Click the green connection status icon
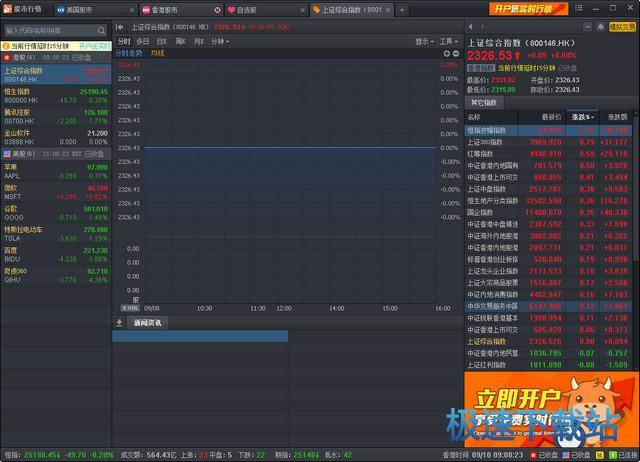640x462 pixels. tap(613, 455)
